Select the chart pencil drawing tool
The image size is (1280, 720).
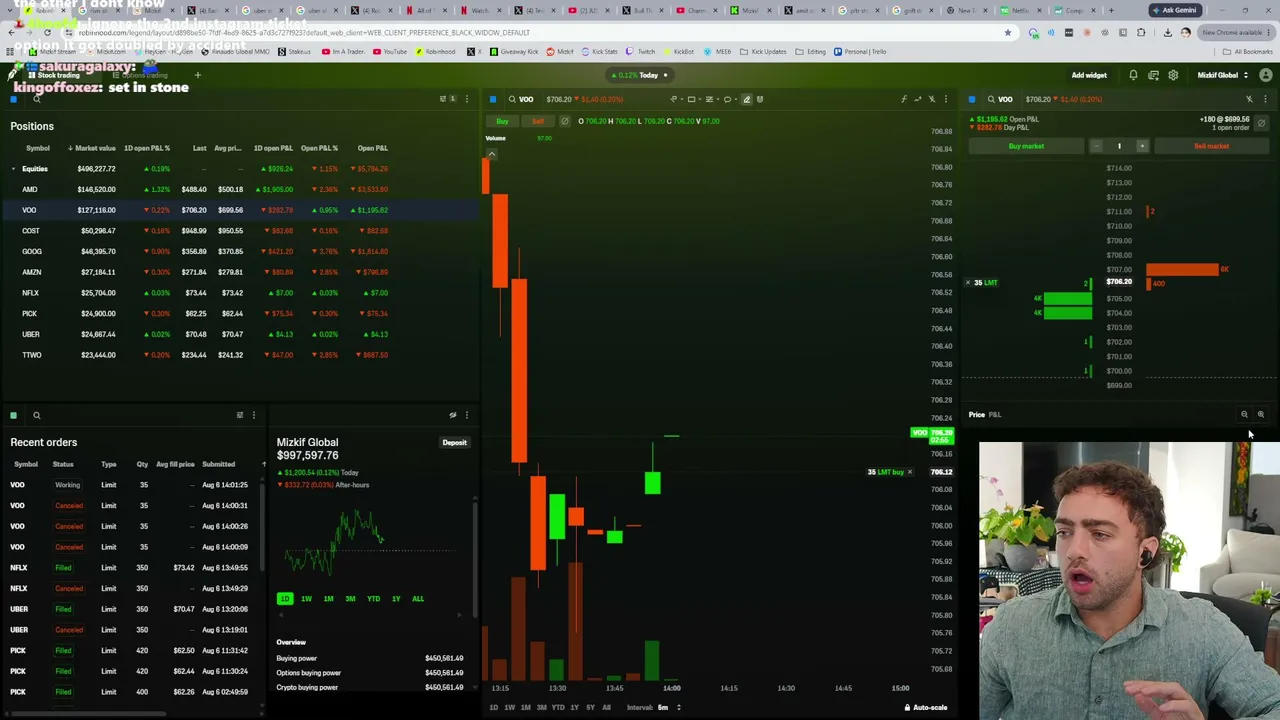(x=746, y=99)
